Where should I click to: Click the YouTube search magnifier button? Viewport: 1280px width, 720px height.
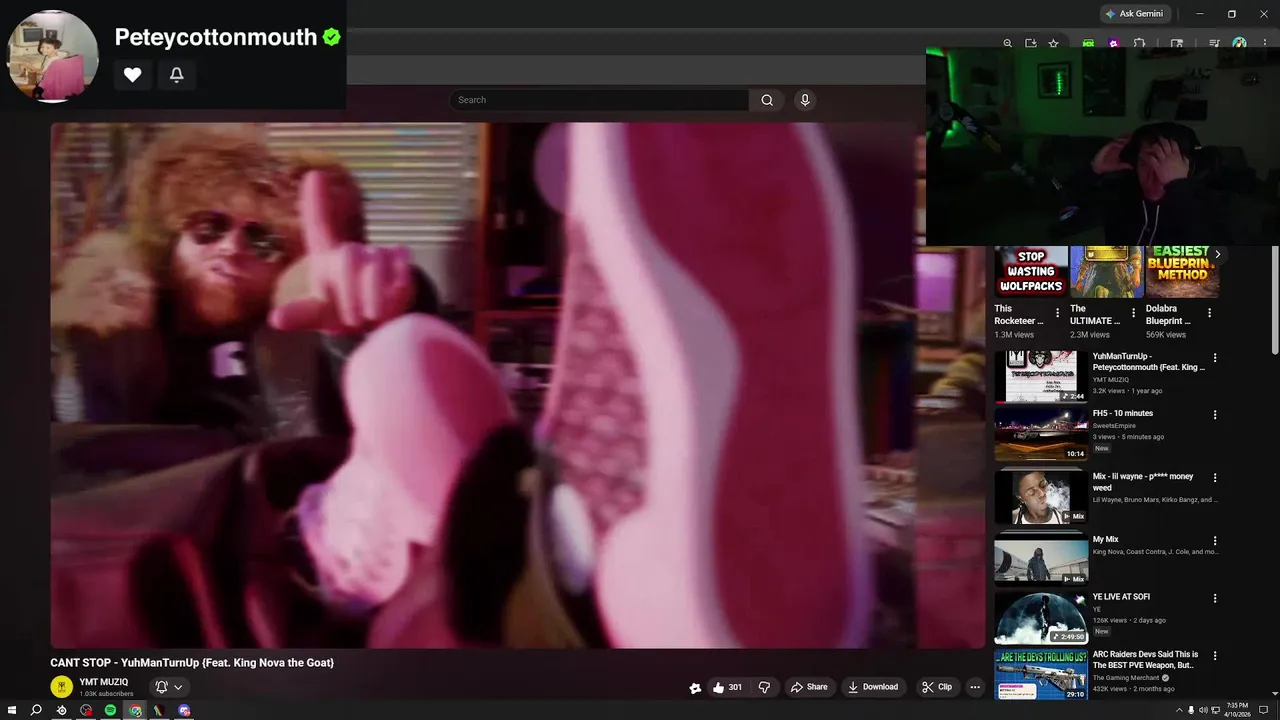click(x=767, y=100)
